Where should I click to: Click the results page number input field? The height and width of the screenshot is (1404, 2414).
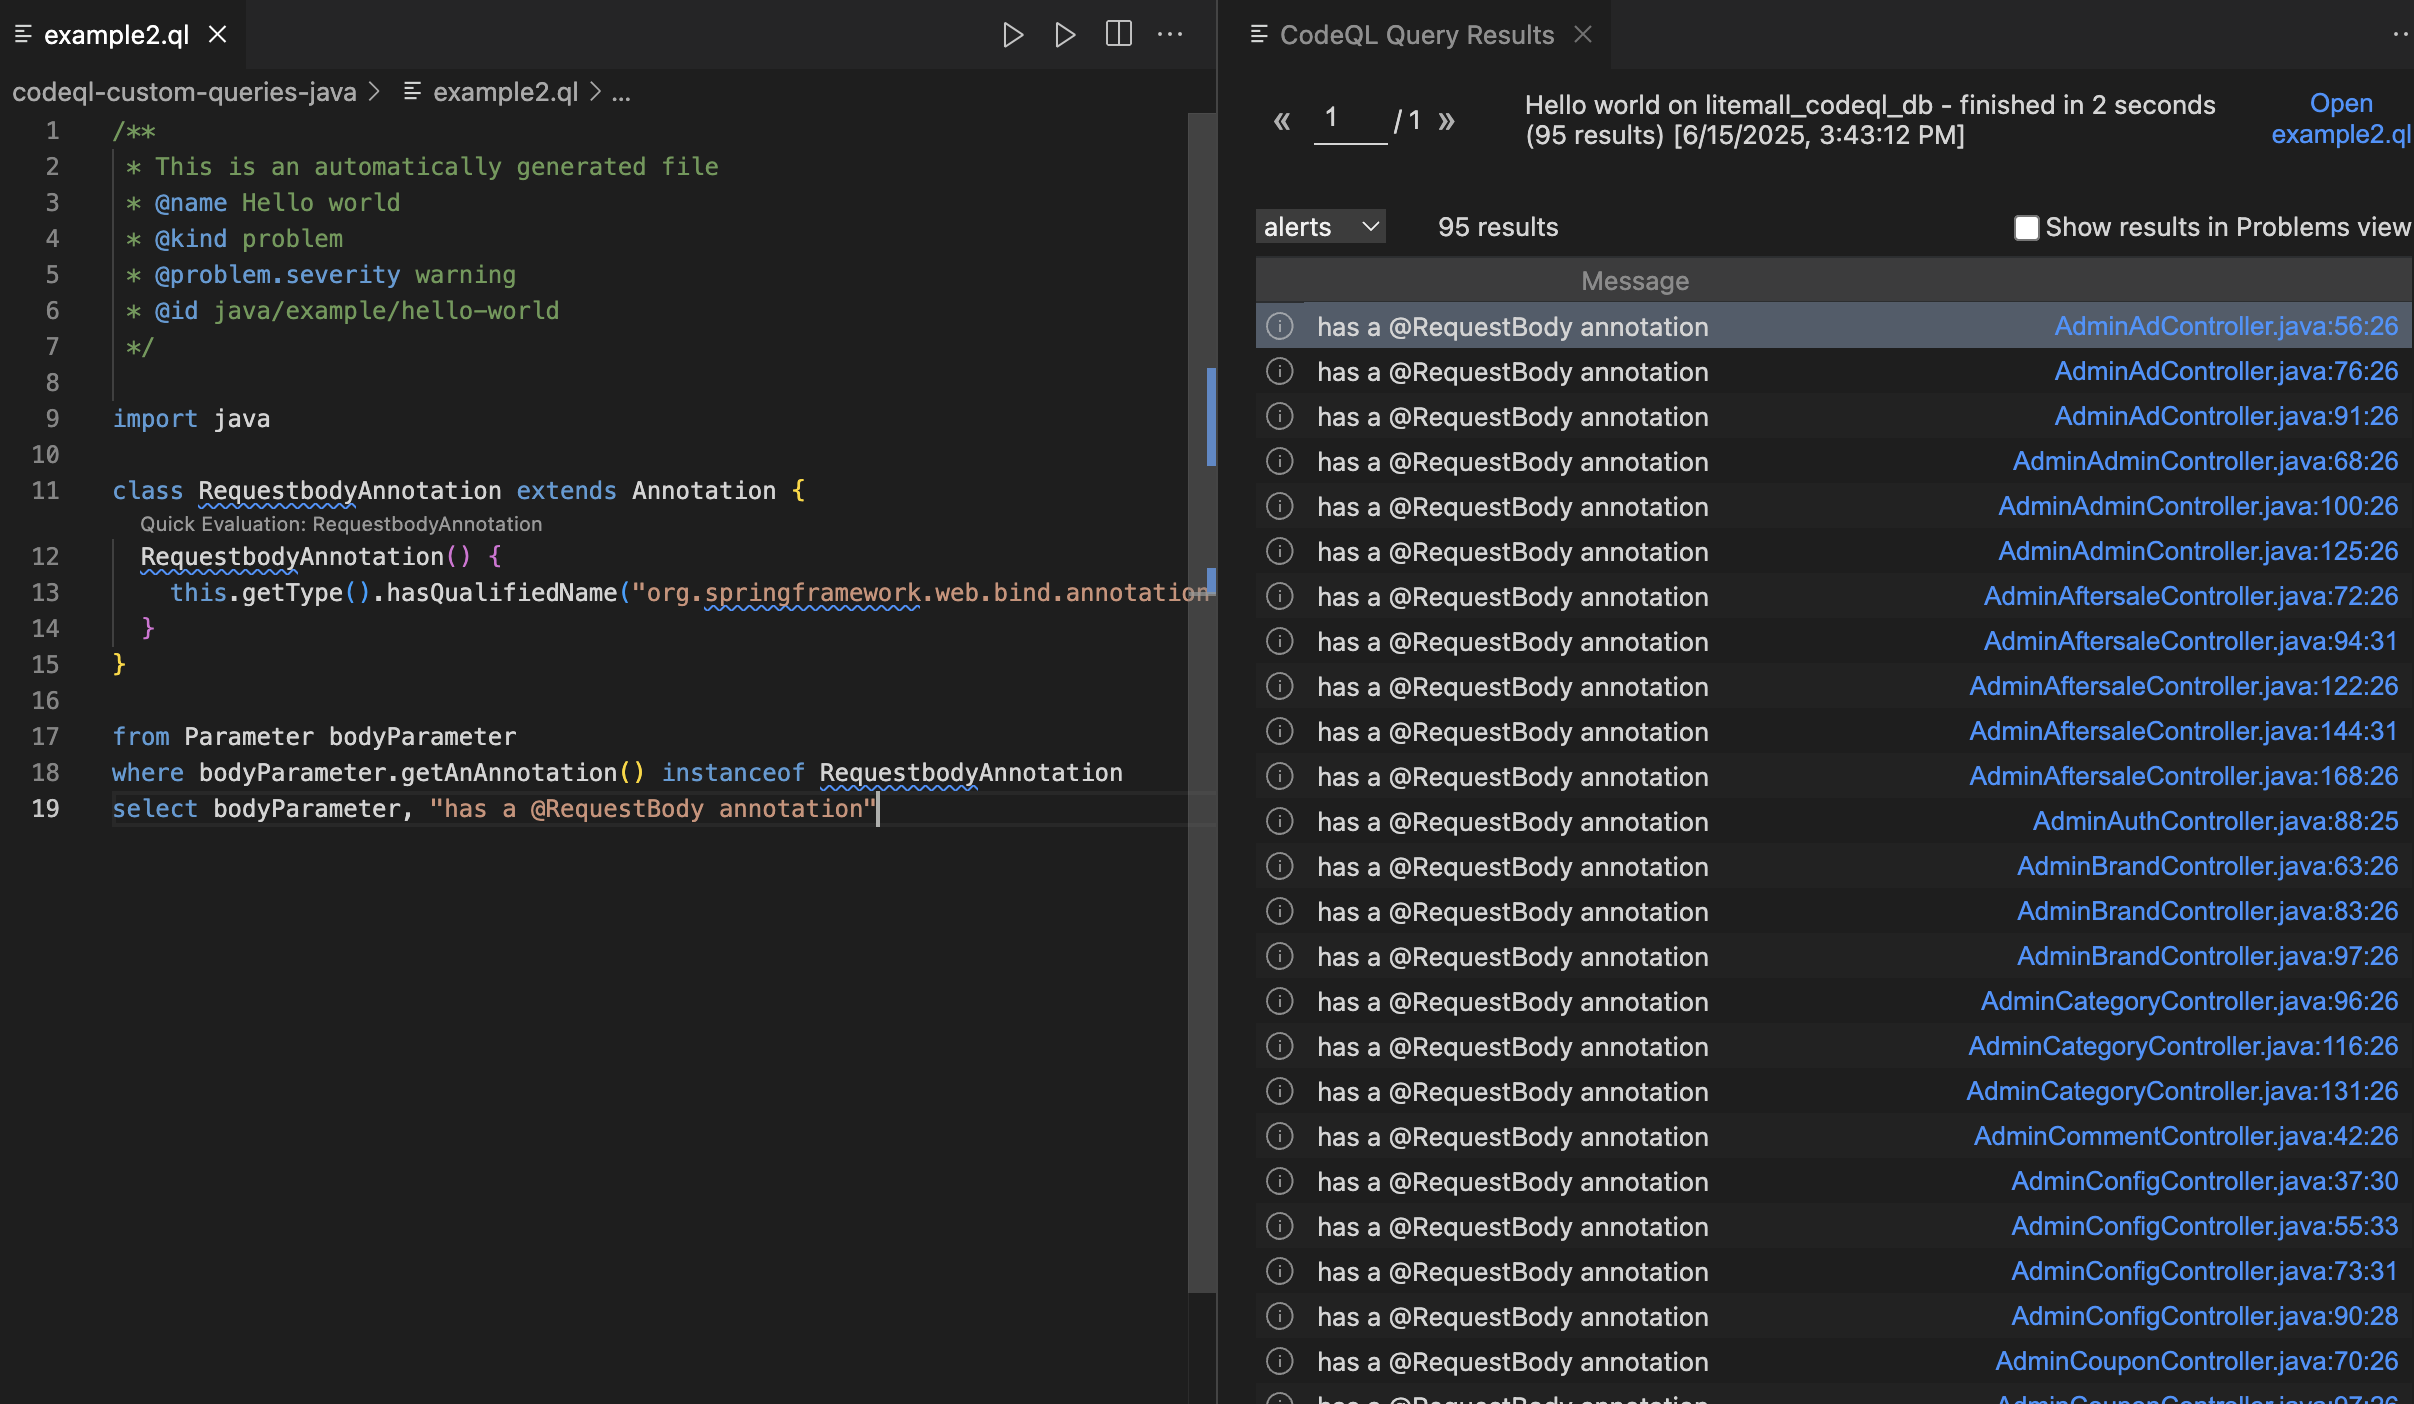[1350, 120]
